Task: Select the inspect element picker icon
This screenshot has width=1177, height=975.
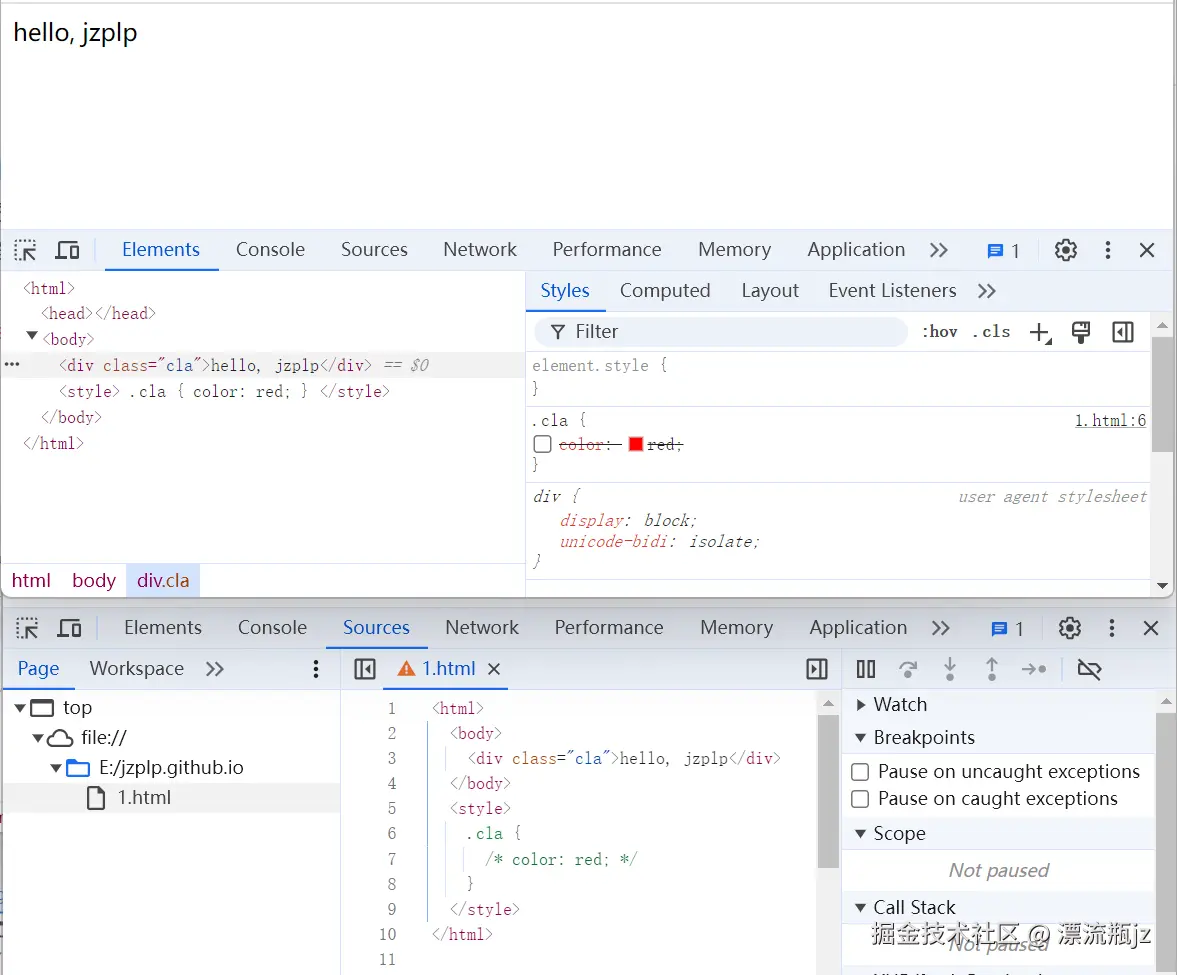Action: (23, 250)
